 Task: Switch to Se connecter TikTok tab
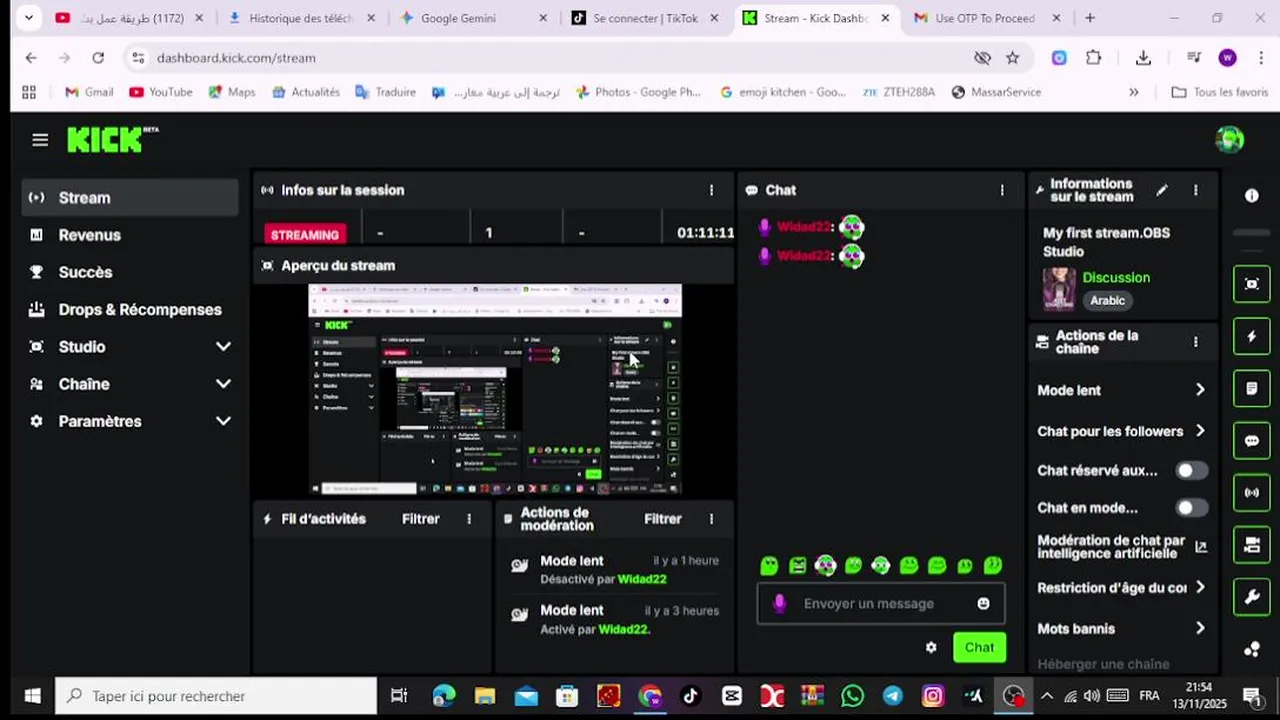click(647, 18)
